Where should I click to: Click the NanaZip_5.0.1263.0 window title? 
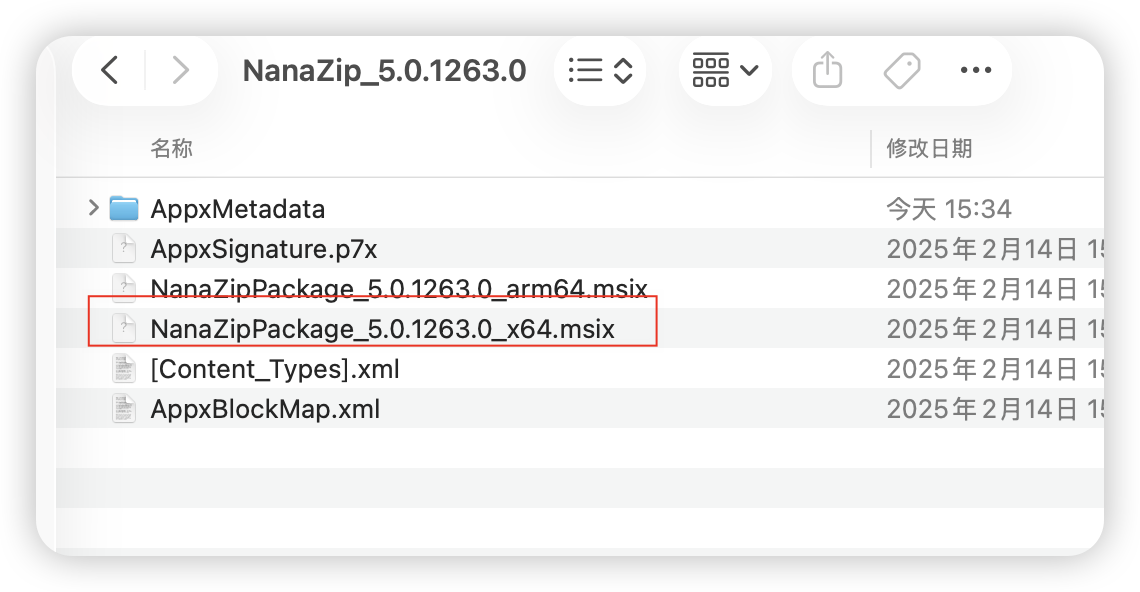pos(385,70)
